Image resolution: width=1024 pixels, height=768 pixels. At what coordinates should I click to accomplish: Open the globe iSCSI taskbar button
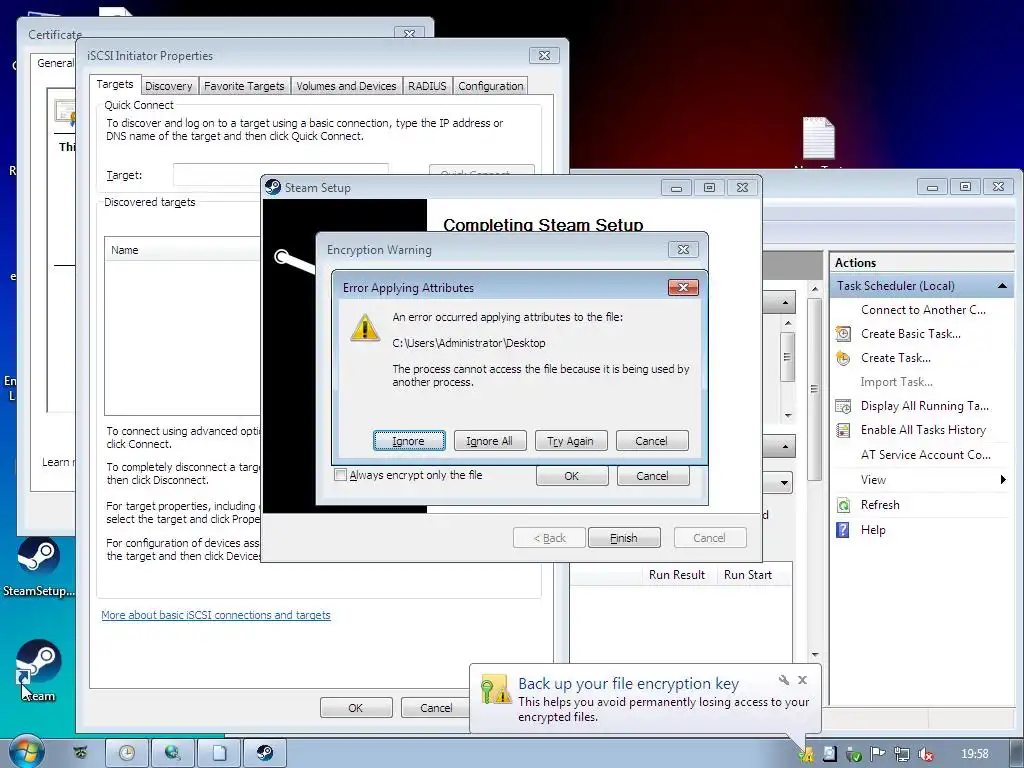tap(172, 753)
